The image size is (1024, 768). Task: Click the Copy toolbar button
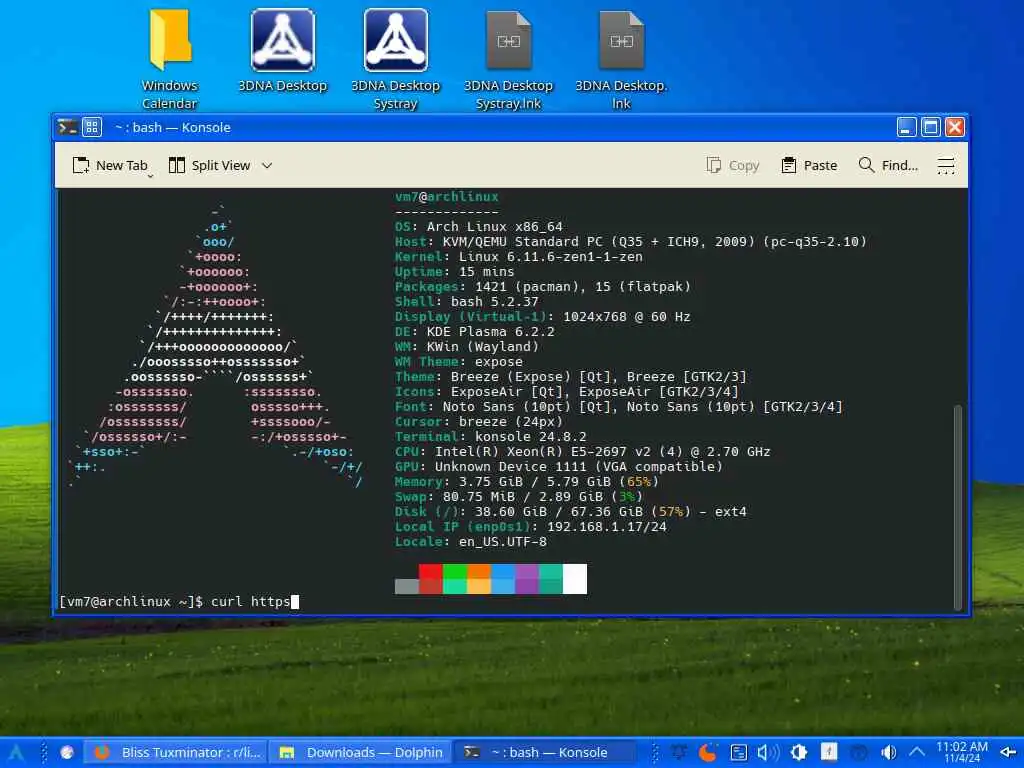[x=733, y=165]
